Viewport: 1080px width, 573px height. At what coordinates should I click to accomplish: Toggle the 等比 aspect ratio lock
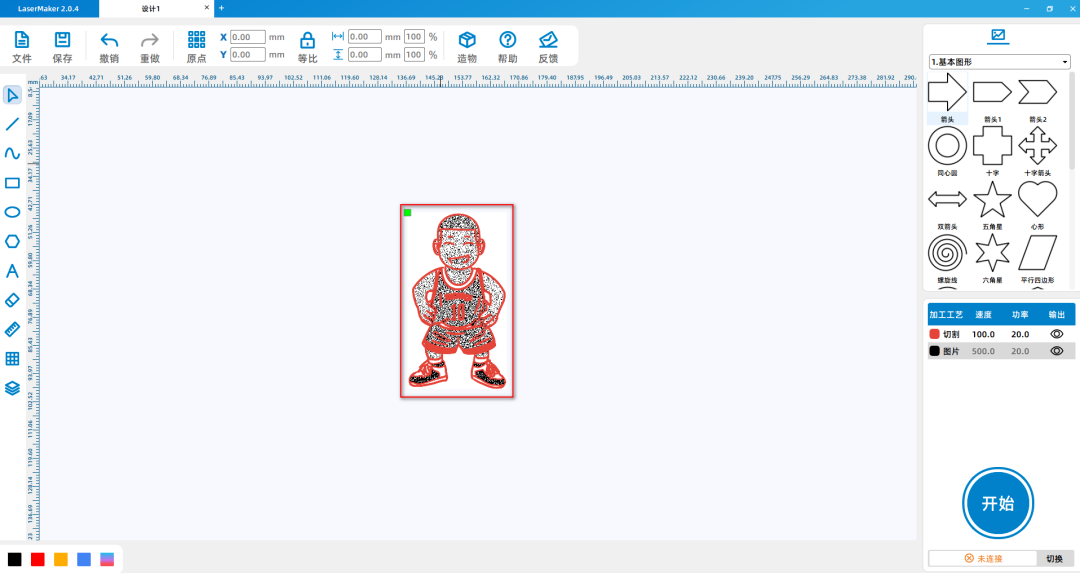tap(307, 46)
